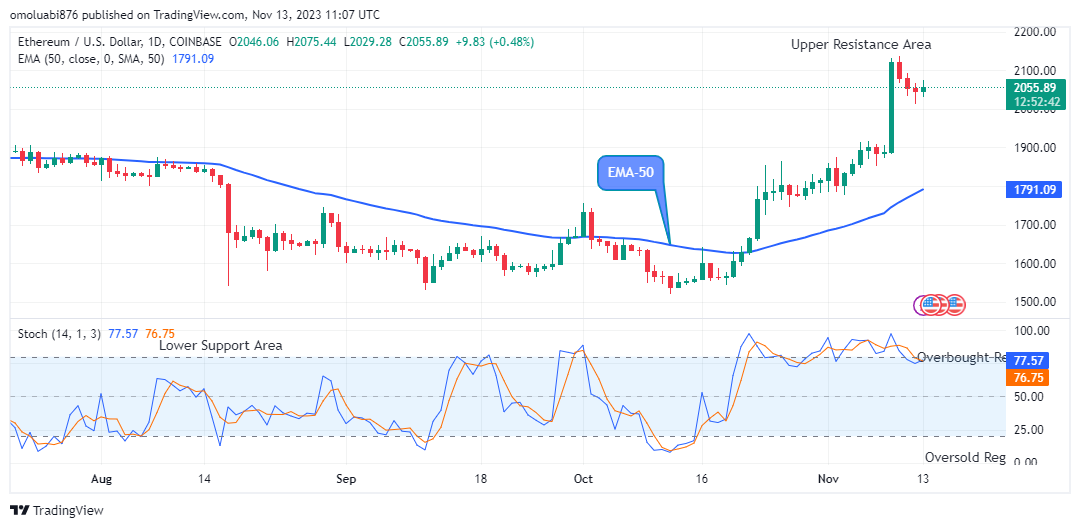The width and height of the screenshot is (1080, 528).
Task: Select the Lower Support Area text annotation
Action: pos(220,345)
